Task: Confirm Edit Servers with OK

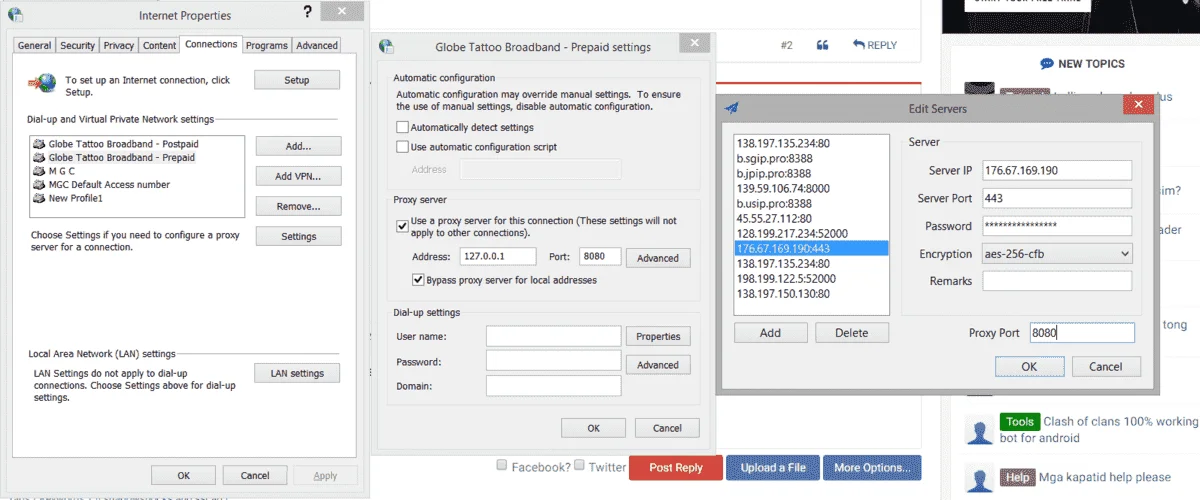Action: click(1029, 366)
